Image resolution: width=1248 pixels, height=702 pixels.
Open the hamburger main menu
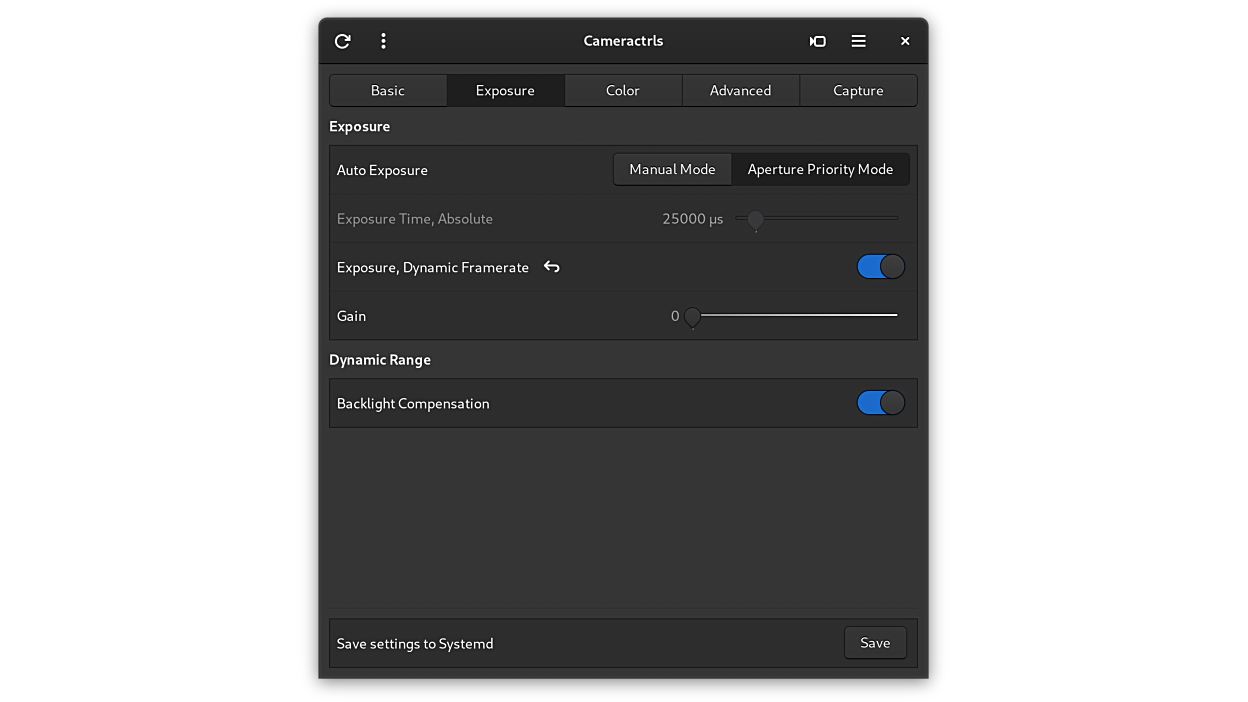858,41
